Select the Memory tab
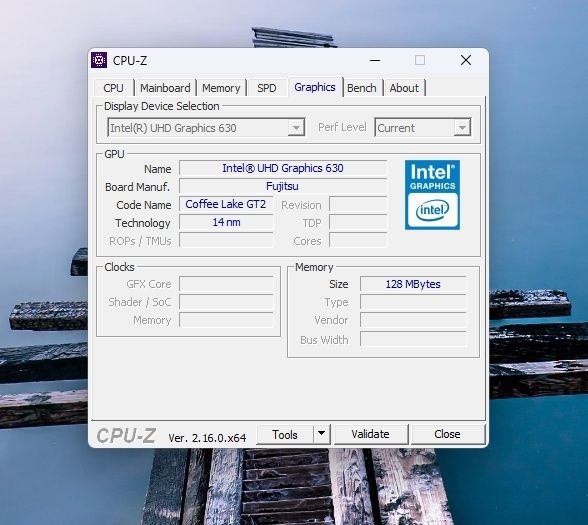 (x=221, y=88)
